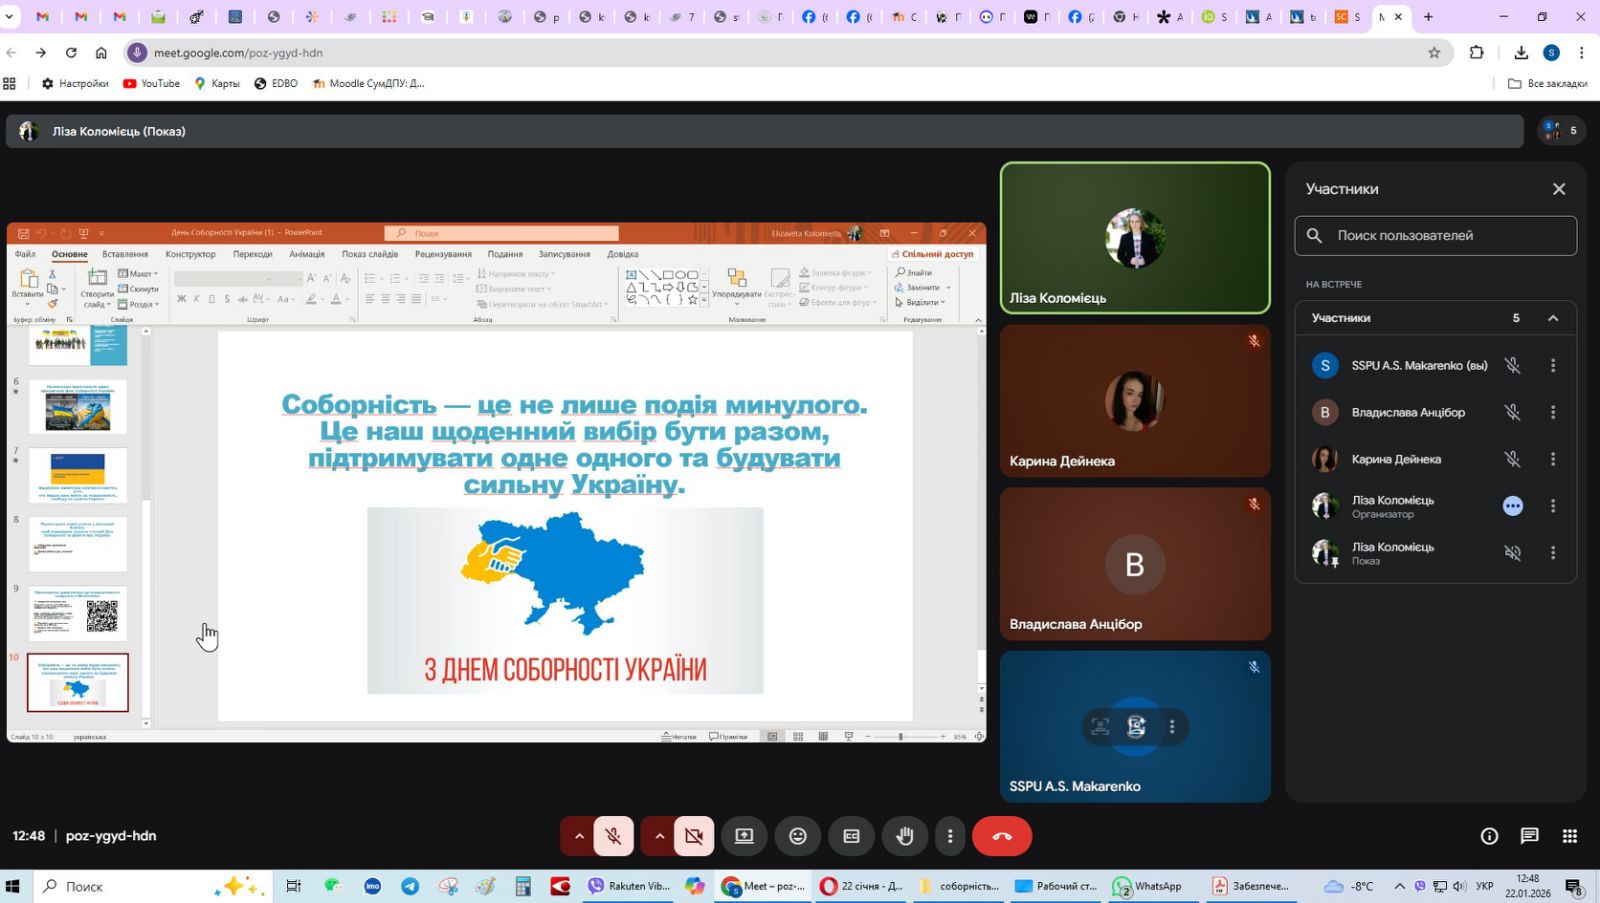1600x903 pixels.
Task: Turn on the camera in the call toolbar
Action: [x=694, y=836]
